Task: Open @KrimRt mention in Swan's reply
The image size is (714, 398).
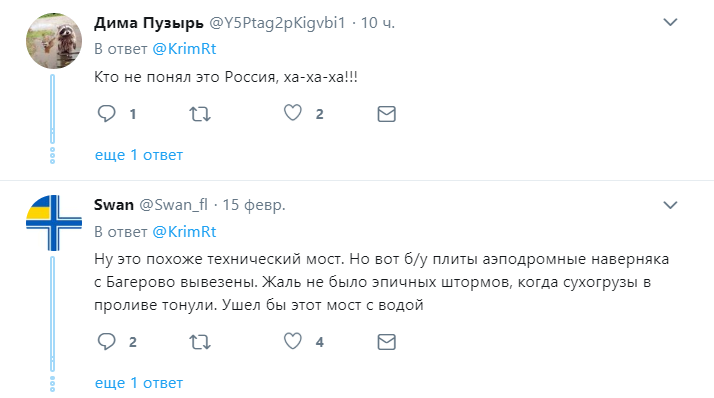Action: tap(184, 232)
